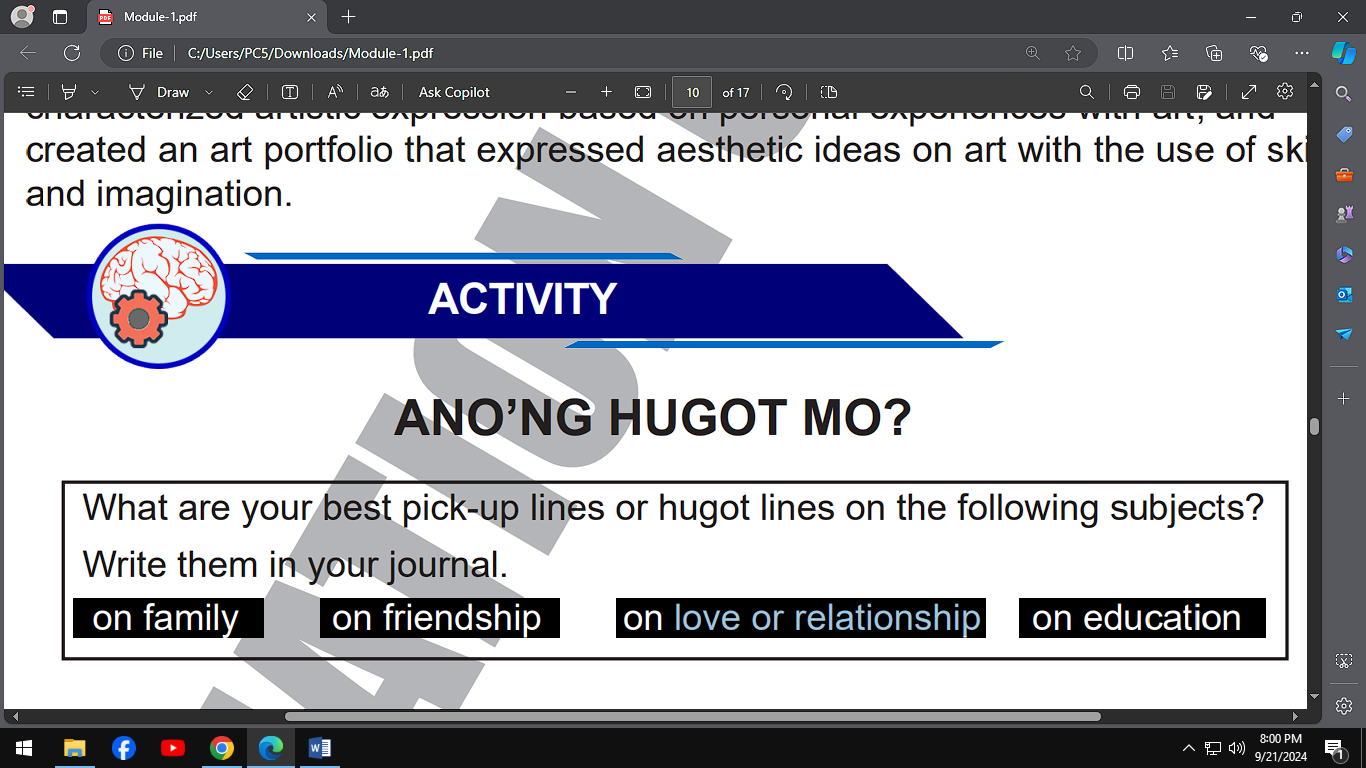This screenshot has width=1366, height=768.
Task: Open the Copilot sidebar
Action: click(1343, 52)
